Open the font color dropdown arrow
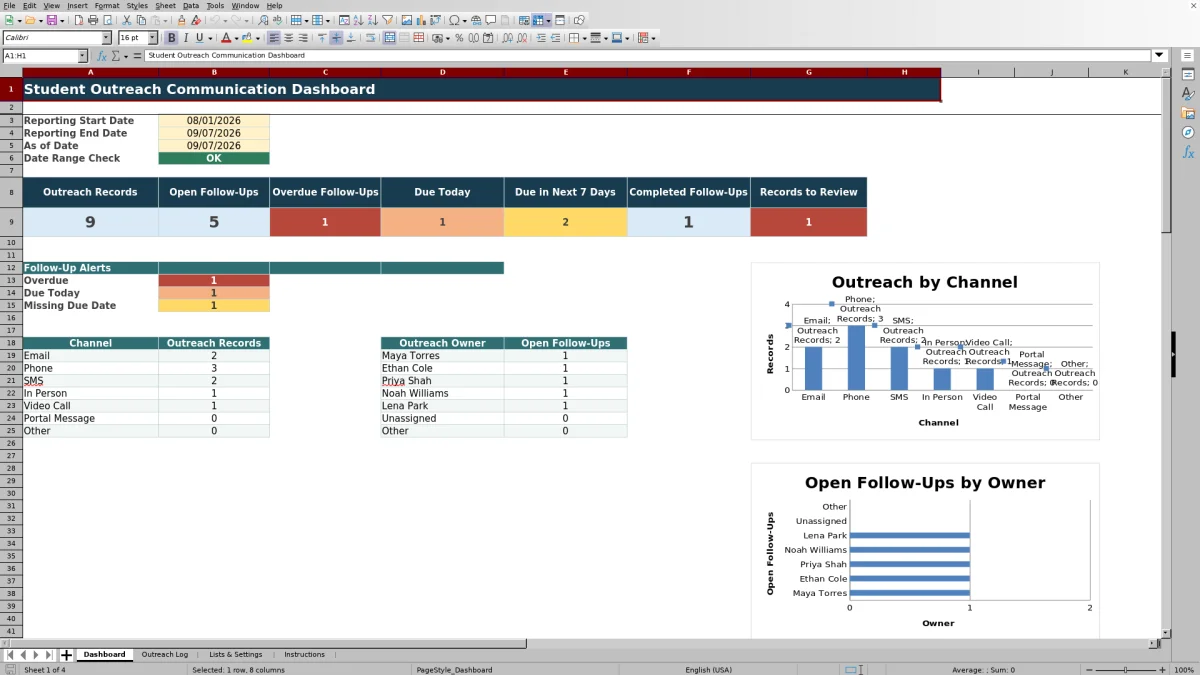This screenshot has height=675, width=1200. (x=236, y=38)
